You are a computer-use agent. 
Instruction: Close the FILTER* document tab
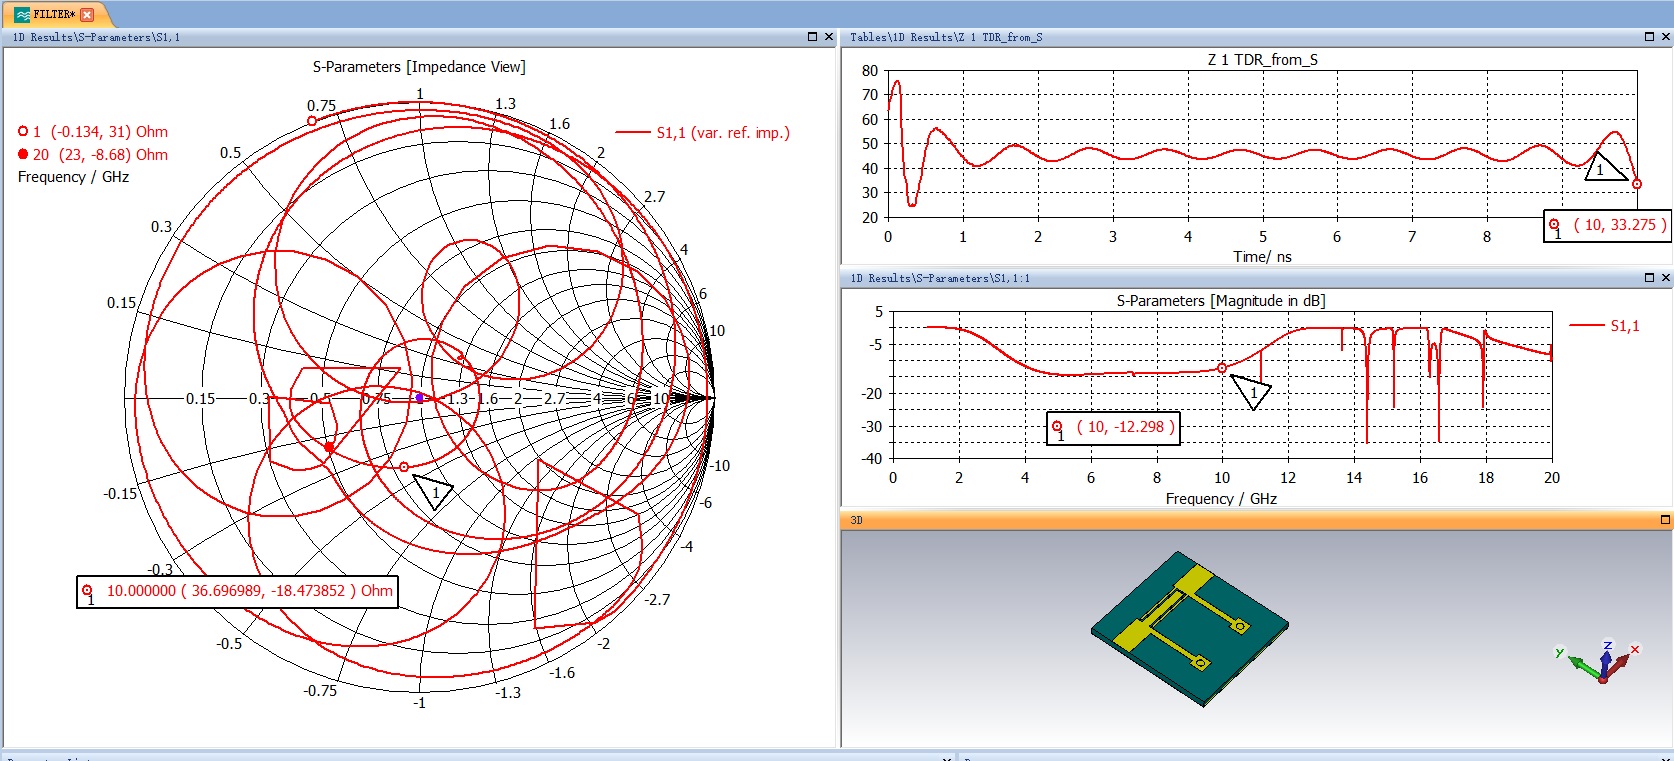(87, 14)
